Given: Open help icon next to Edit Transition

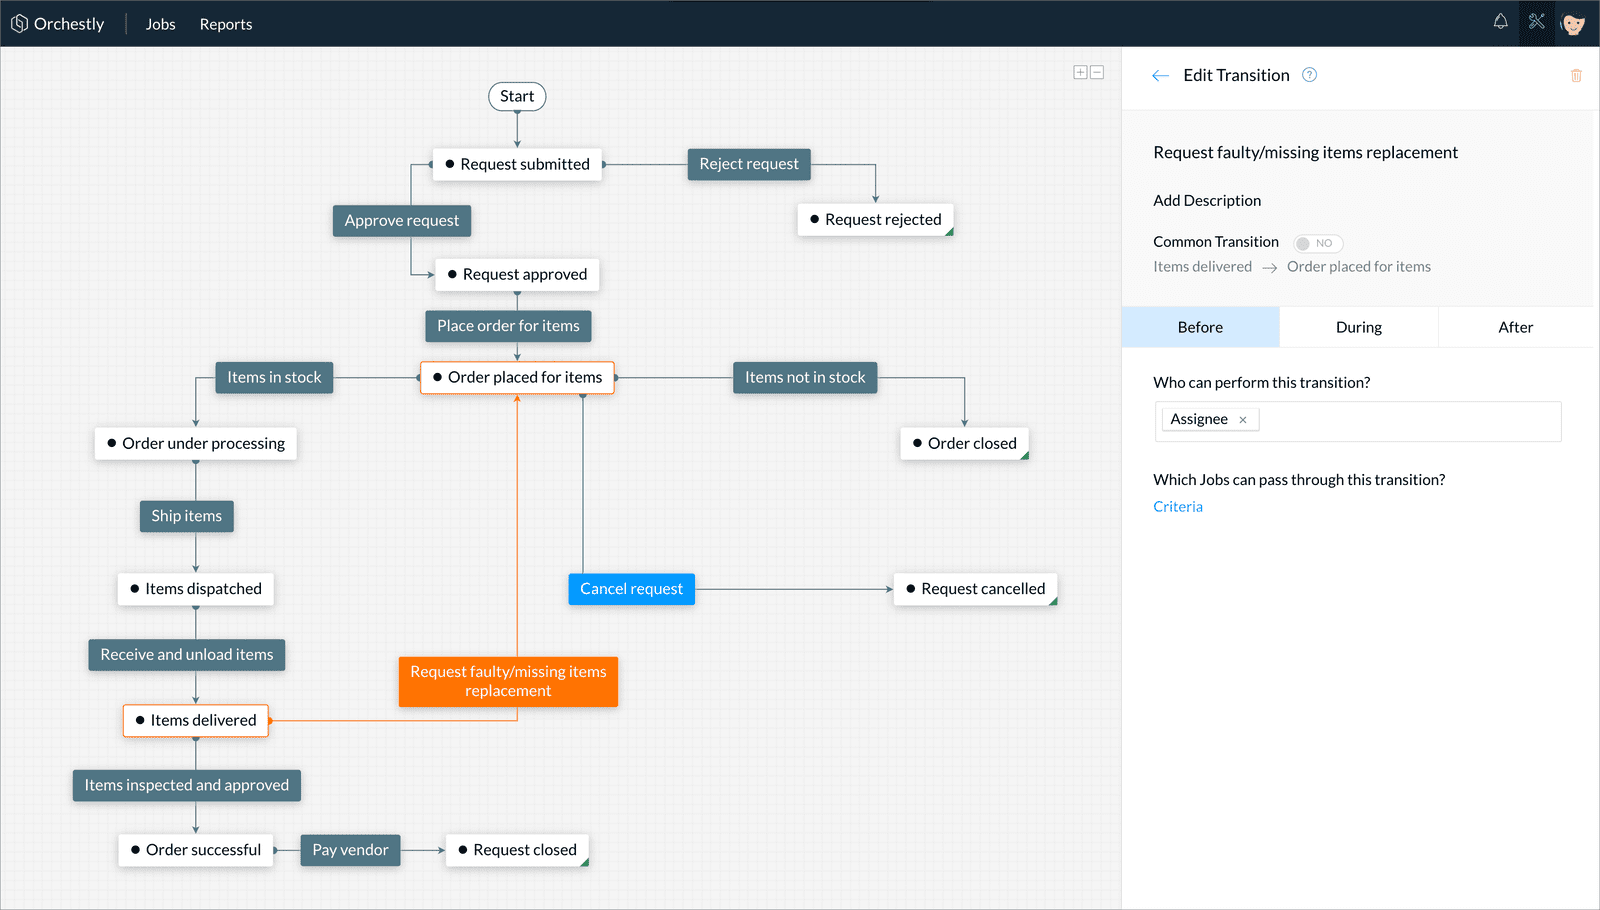Looking at the screenshot, I should pyautogui.click(x=1309, y=75).
